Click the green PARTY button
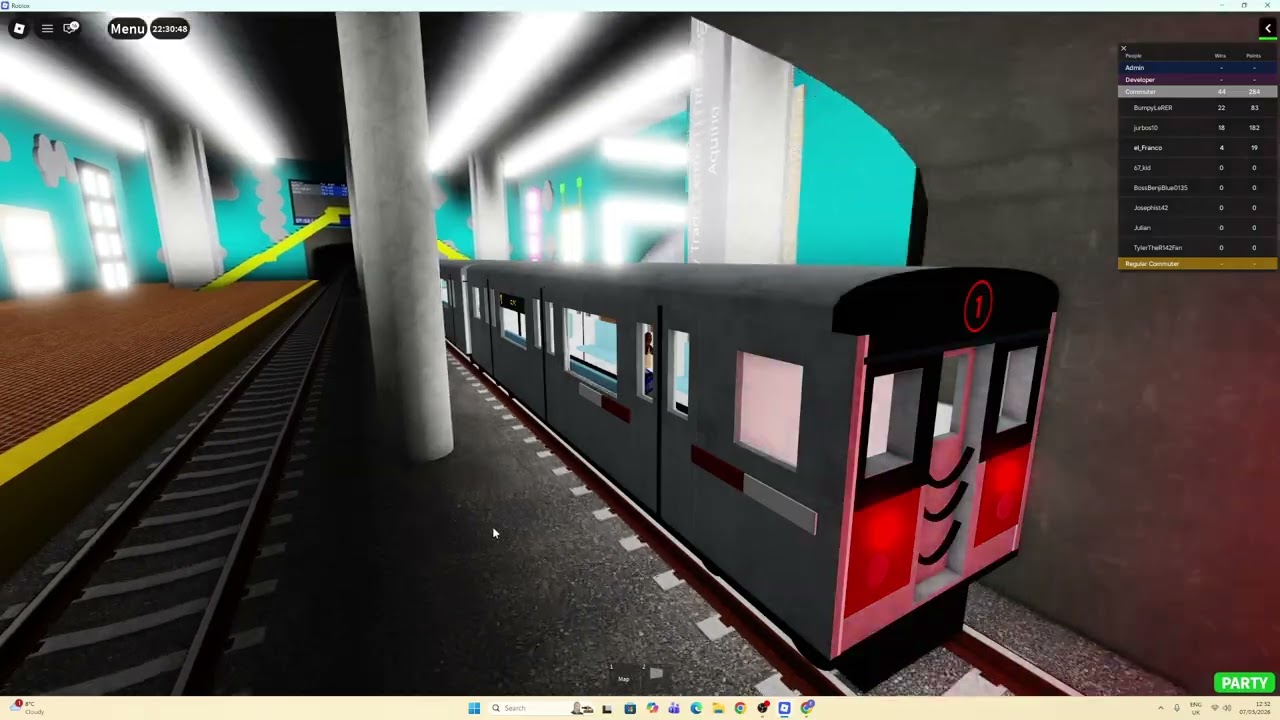 point(1244,683)
